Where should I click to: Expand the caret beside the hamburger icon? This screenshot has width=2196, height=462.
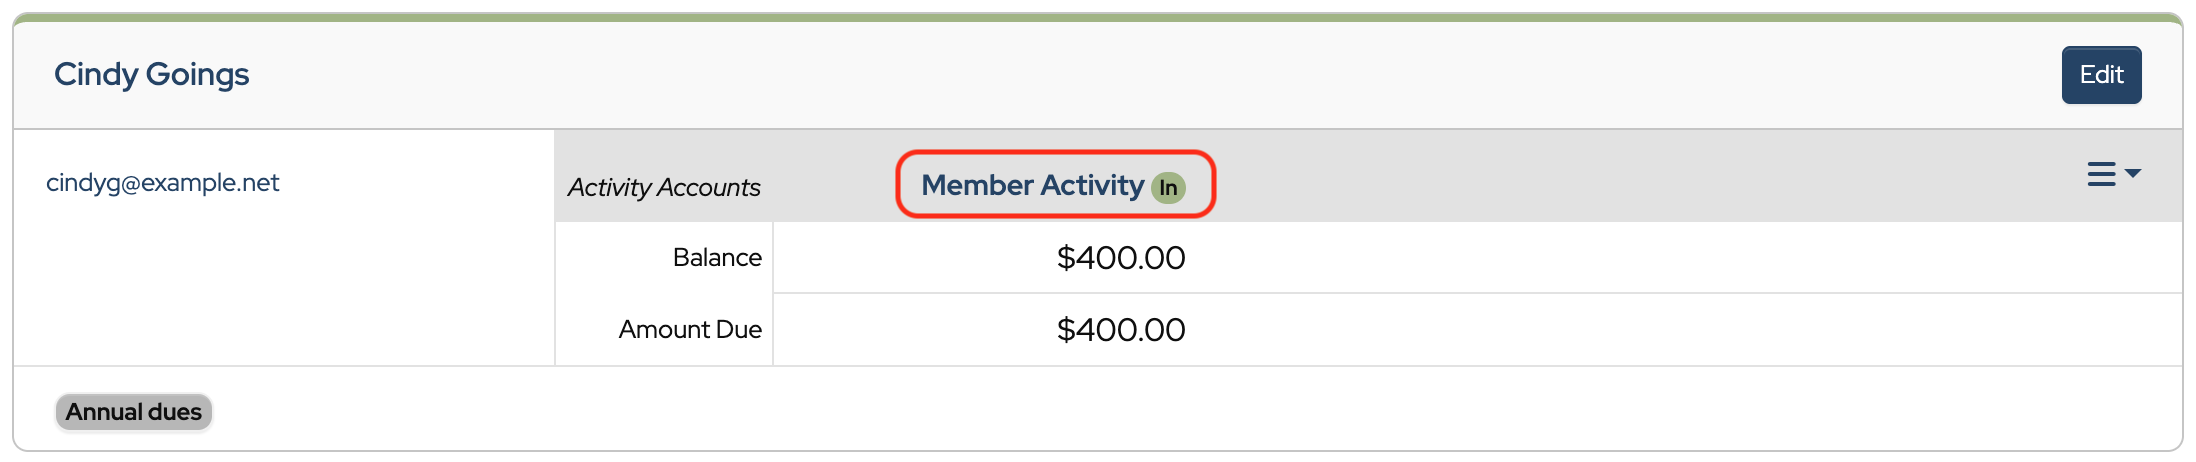[x=2132, y=174]
